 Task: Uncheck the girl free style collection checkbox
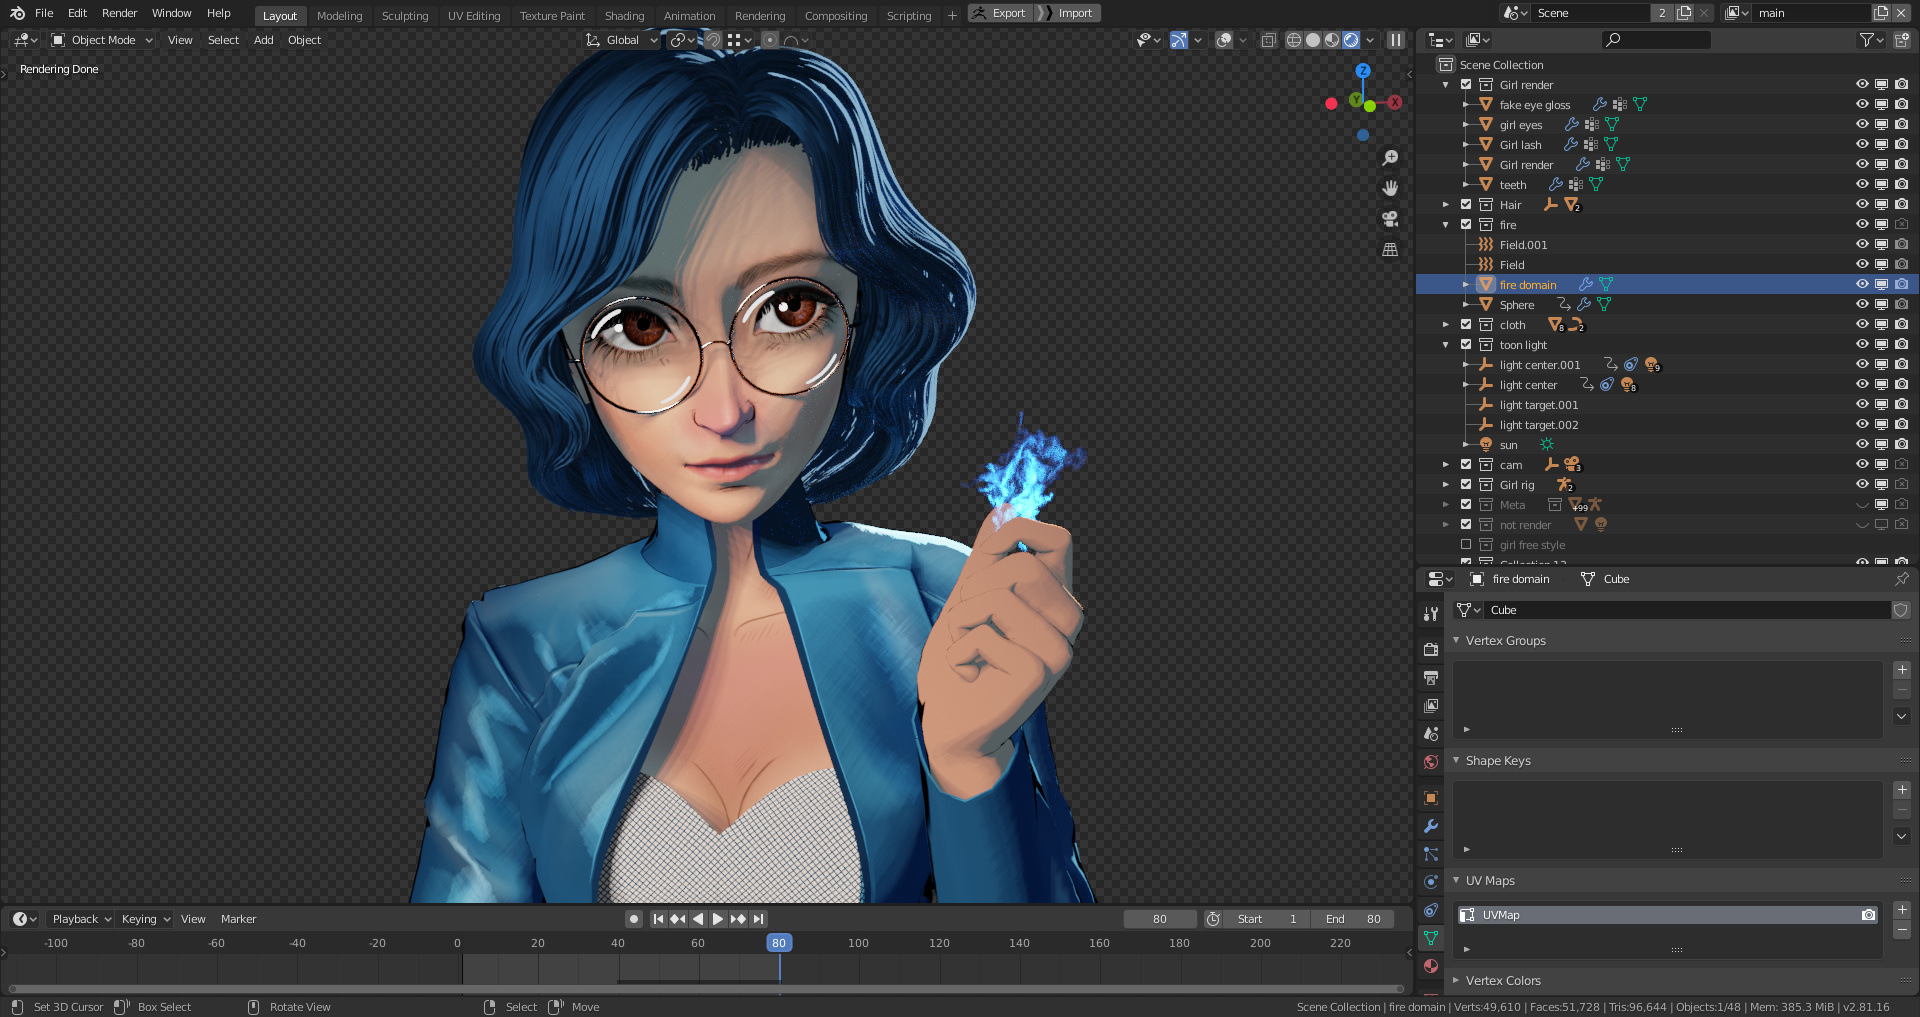tap(1466, 545)
